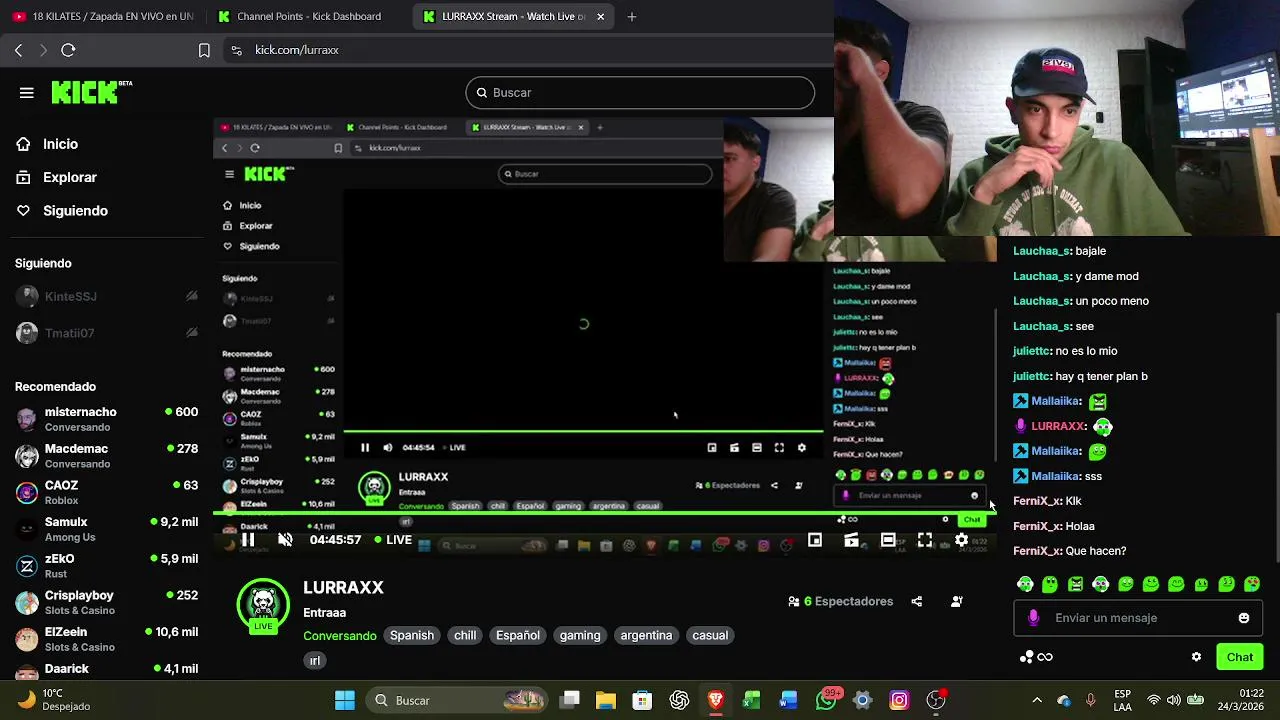The height and width of the screenshot is (720, 1280).
Task: Open channel points infinity balance
Action: [1036, 657]
